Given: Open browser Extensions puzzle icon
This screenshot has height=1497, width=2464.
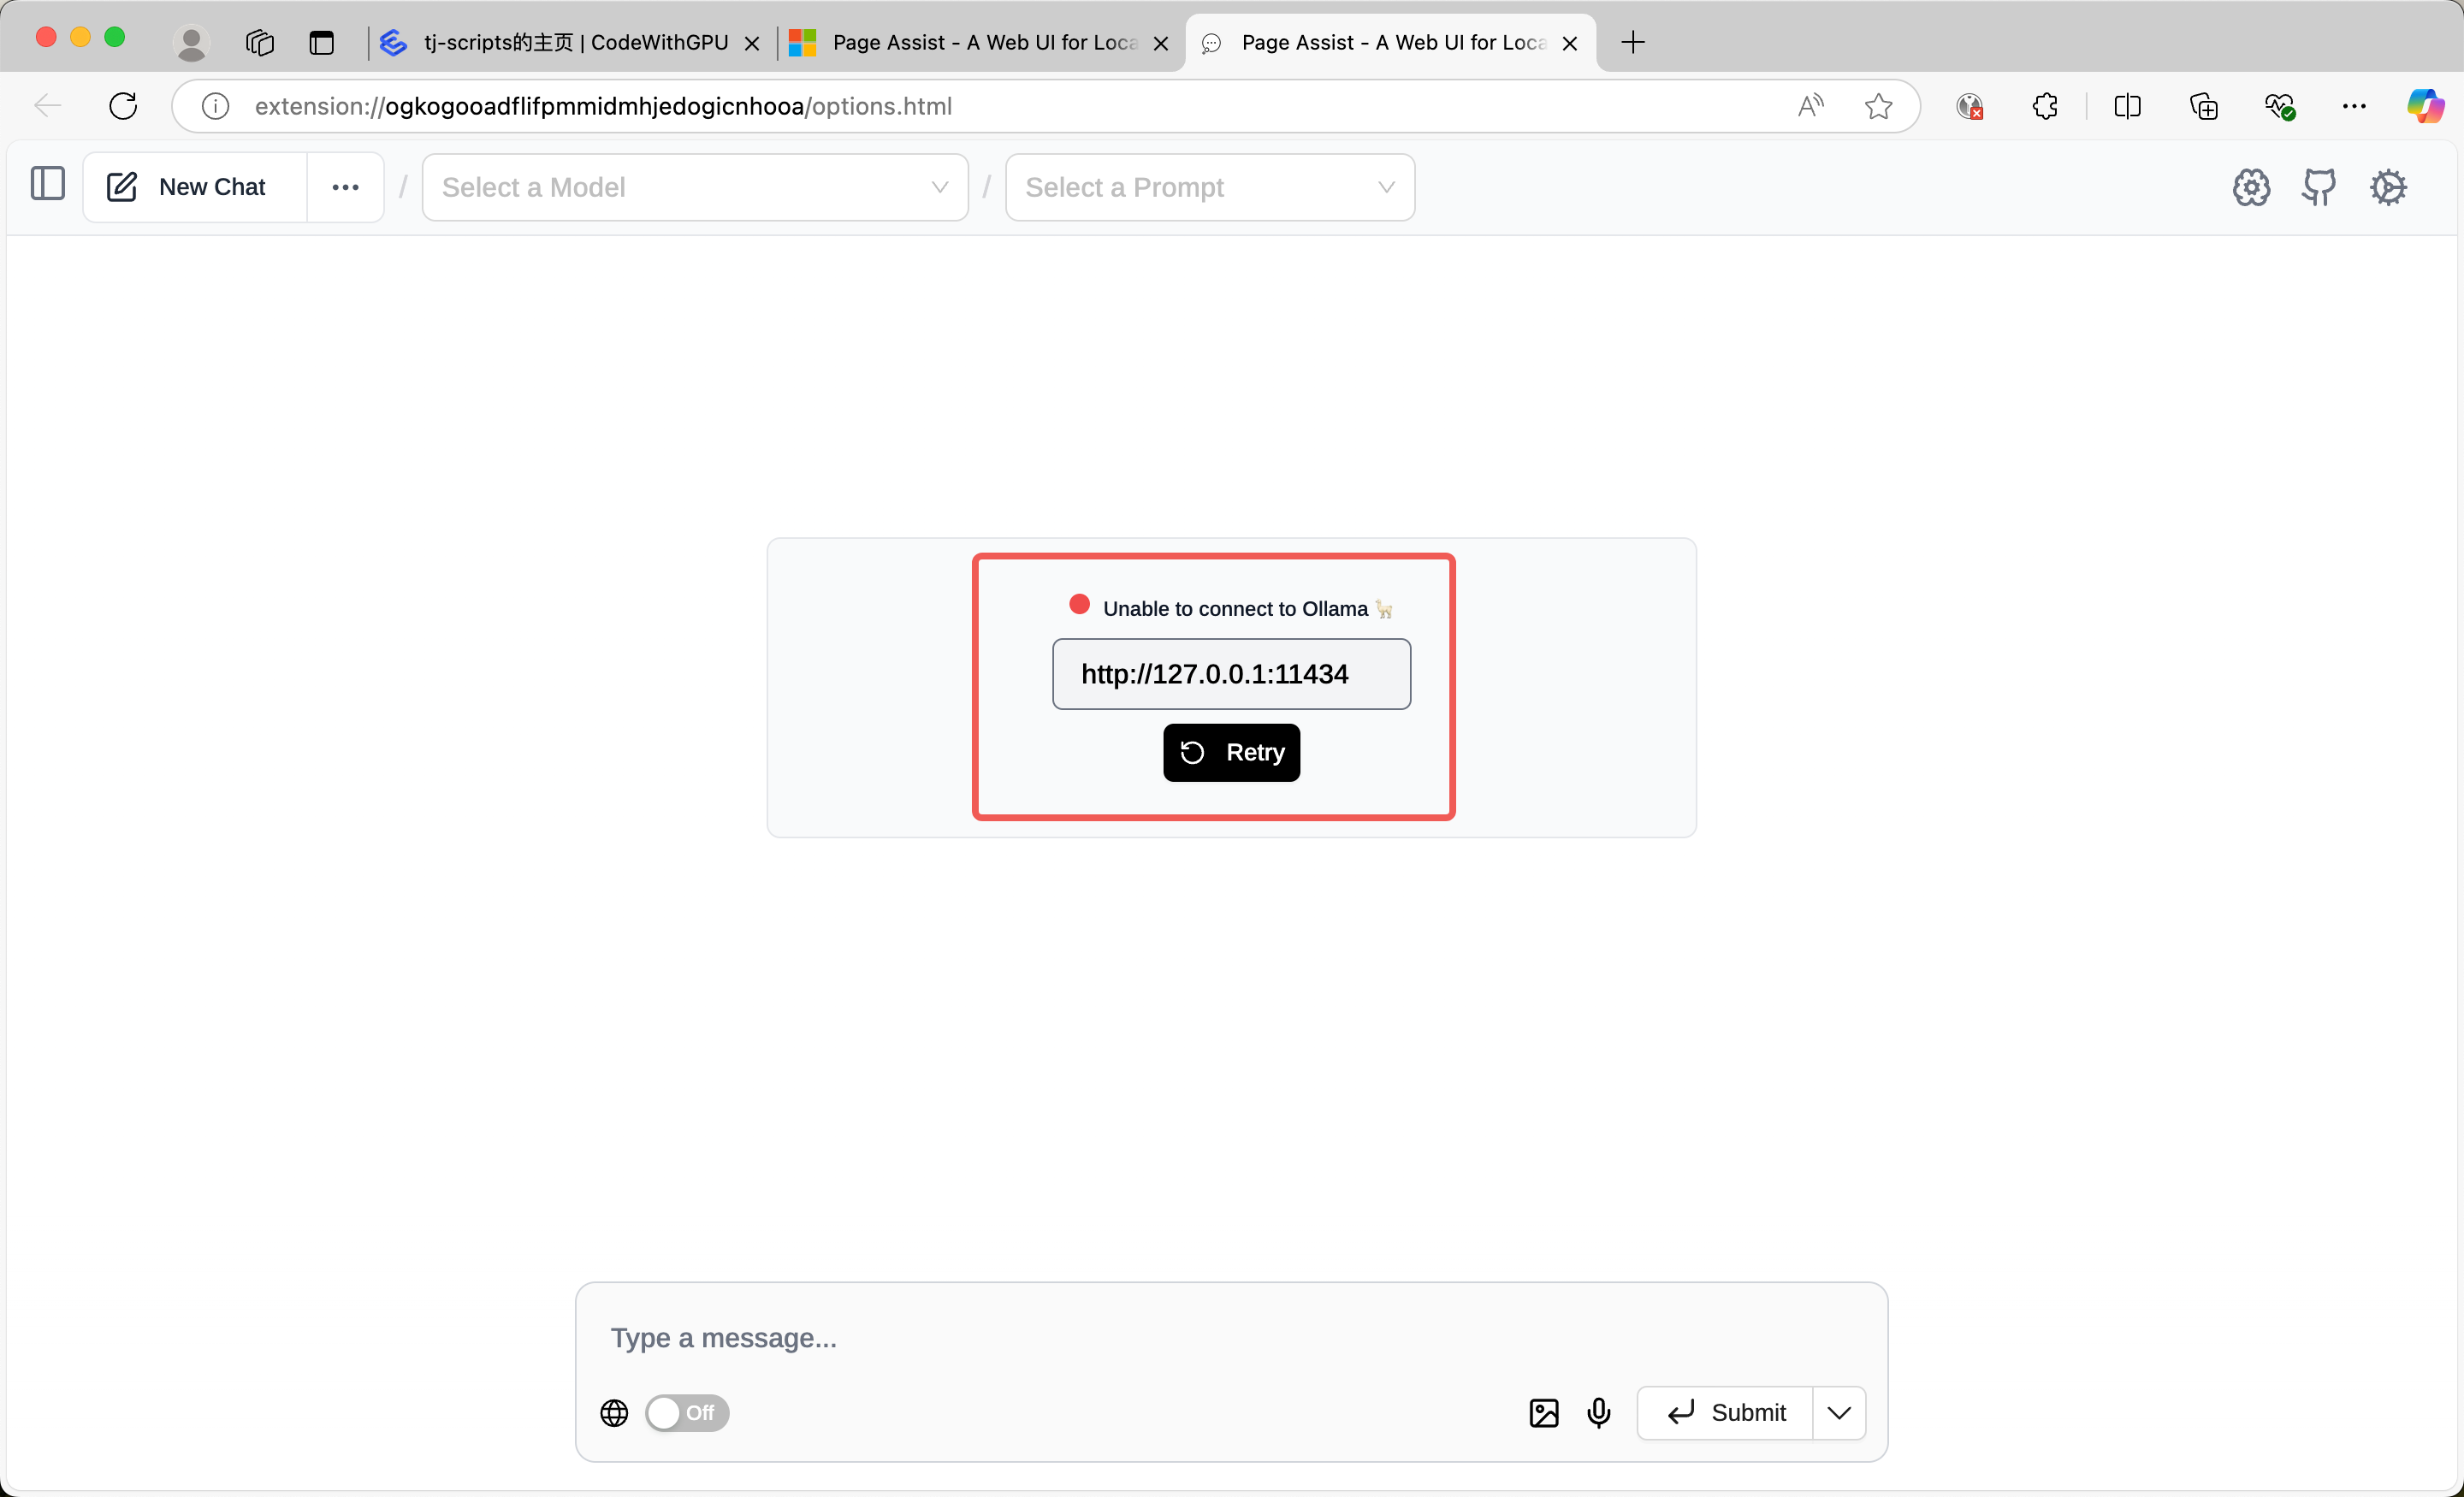Looking at the screenshot, I should click(2045, 106).
